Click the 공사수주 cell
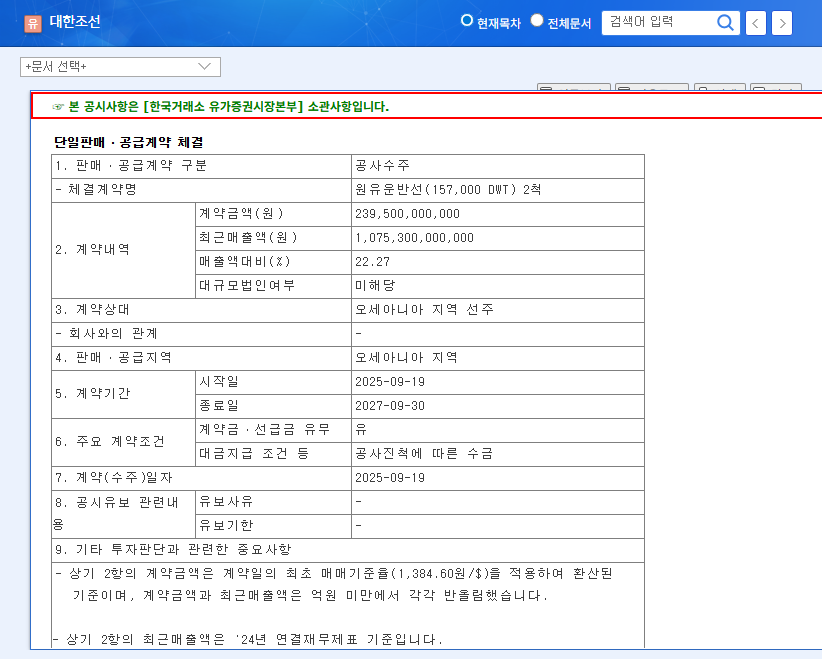 point(497,166)
